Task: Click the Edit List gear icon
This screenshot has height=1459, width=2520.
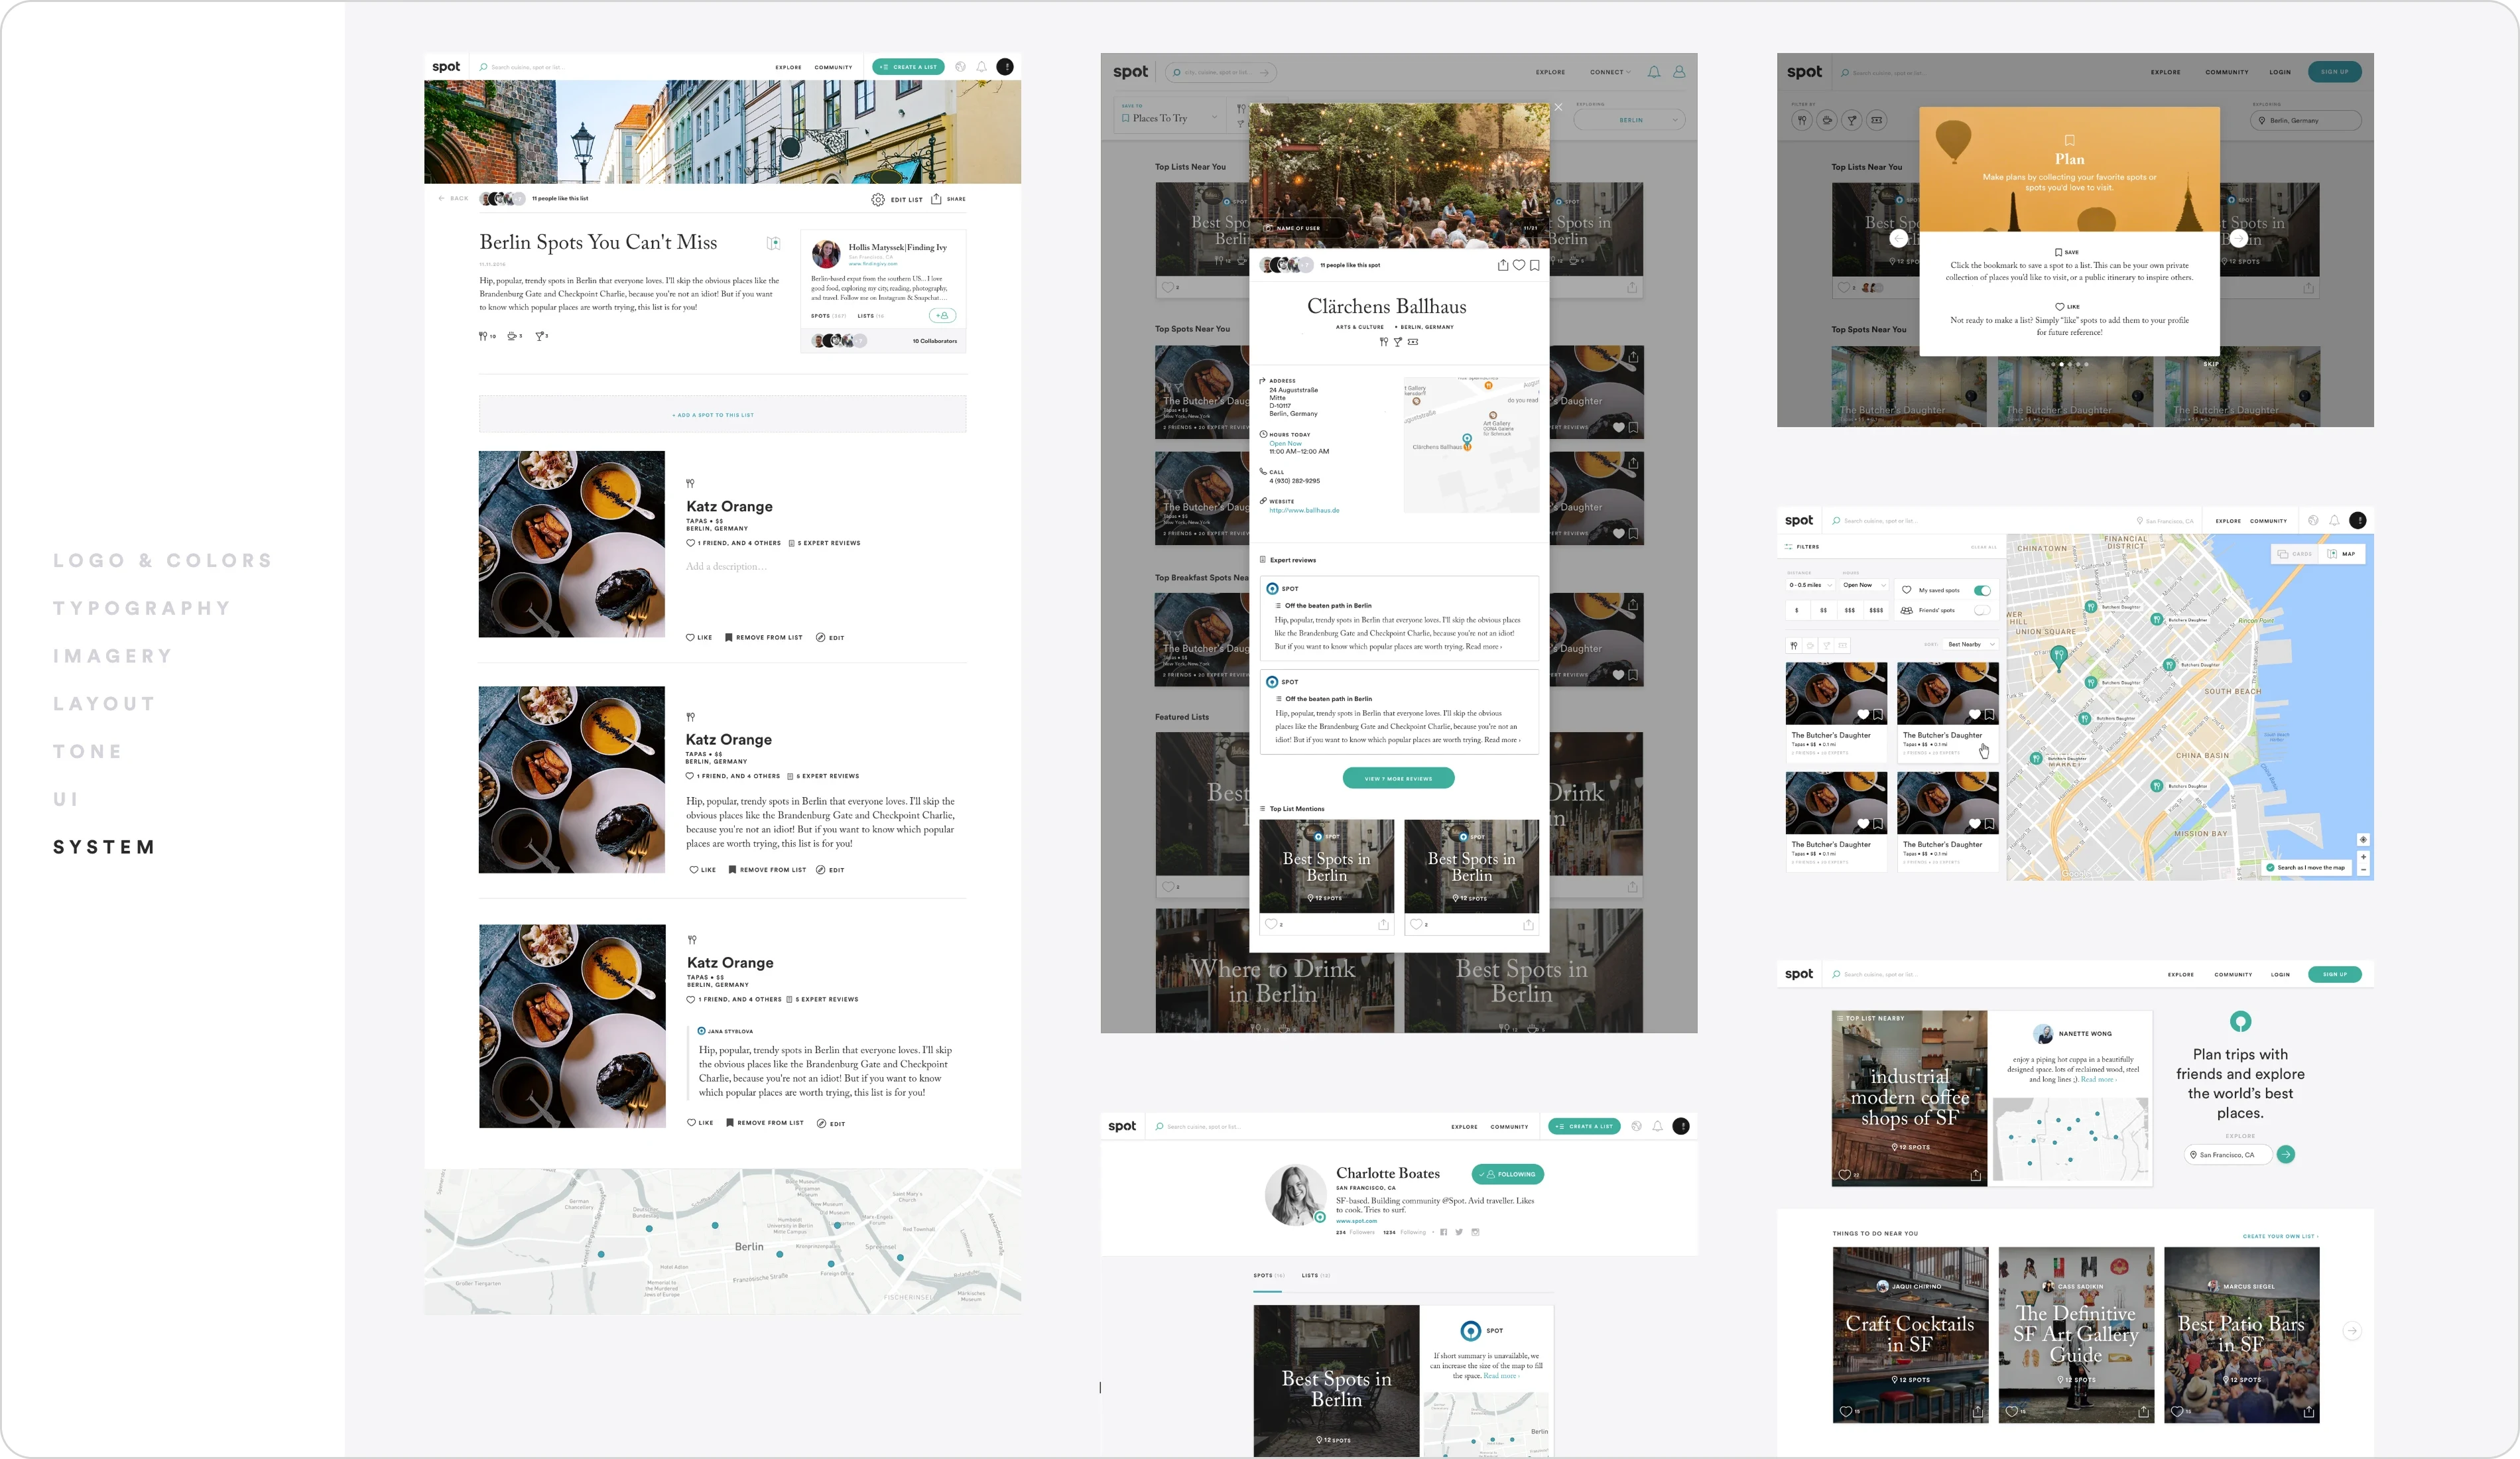Action: (877, 199)
